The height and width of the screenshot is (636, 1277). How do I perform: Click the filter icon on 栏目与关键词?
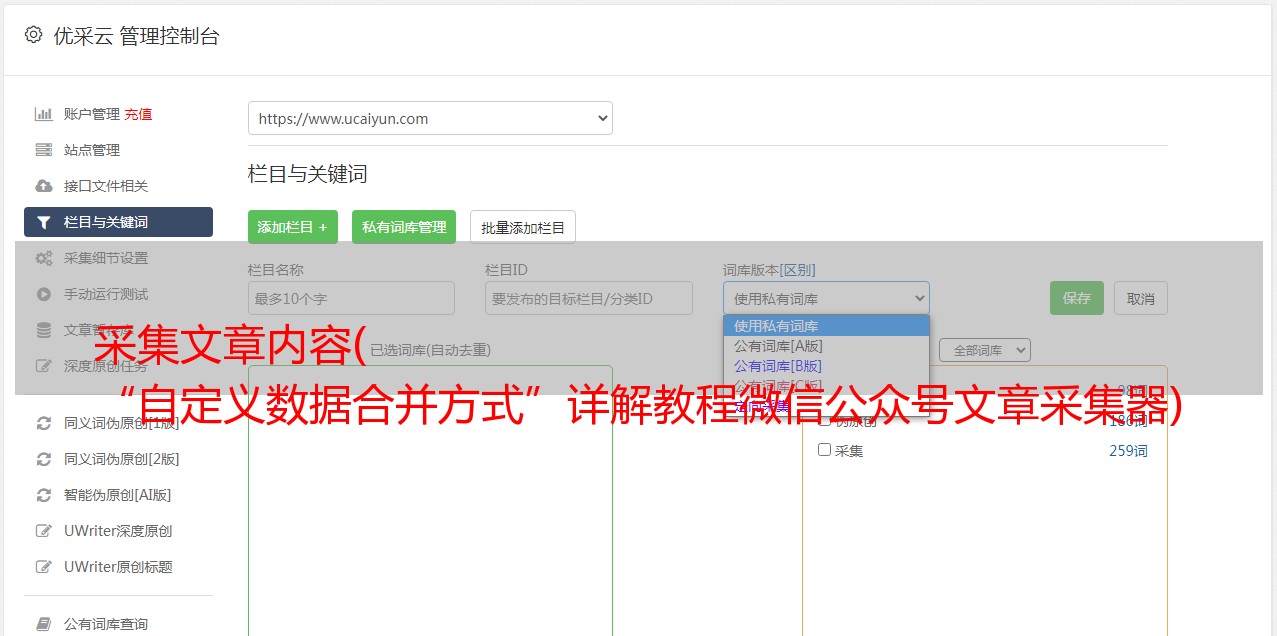pos(43,222)
